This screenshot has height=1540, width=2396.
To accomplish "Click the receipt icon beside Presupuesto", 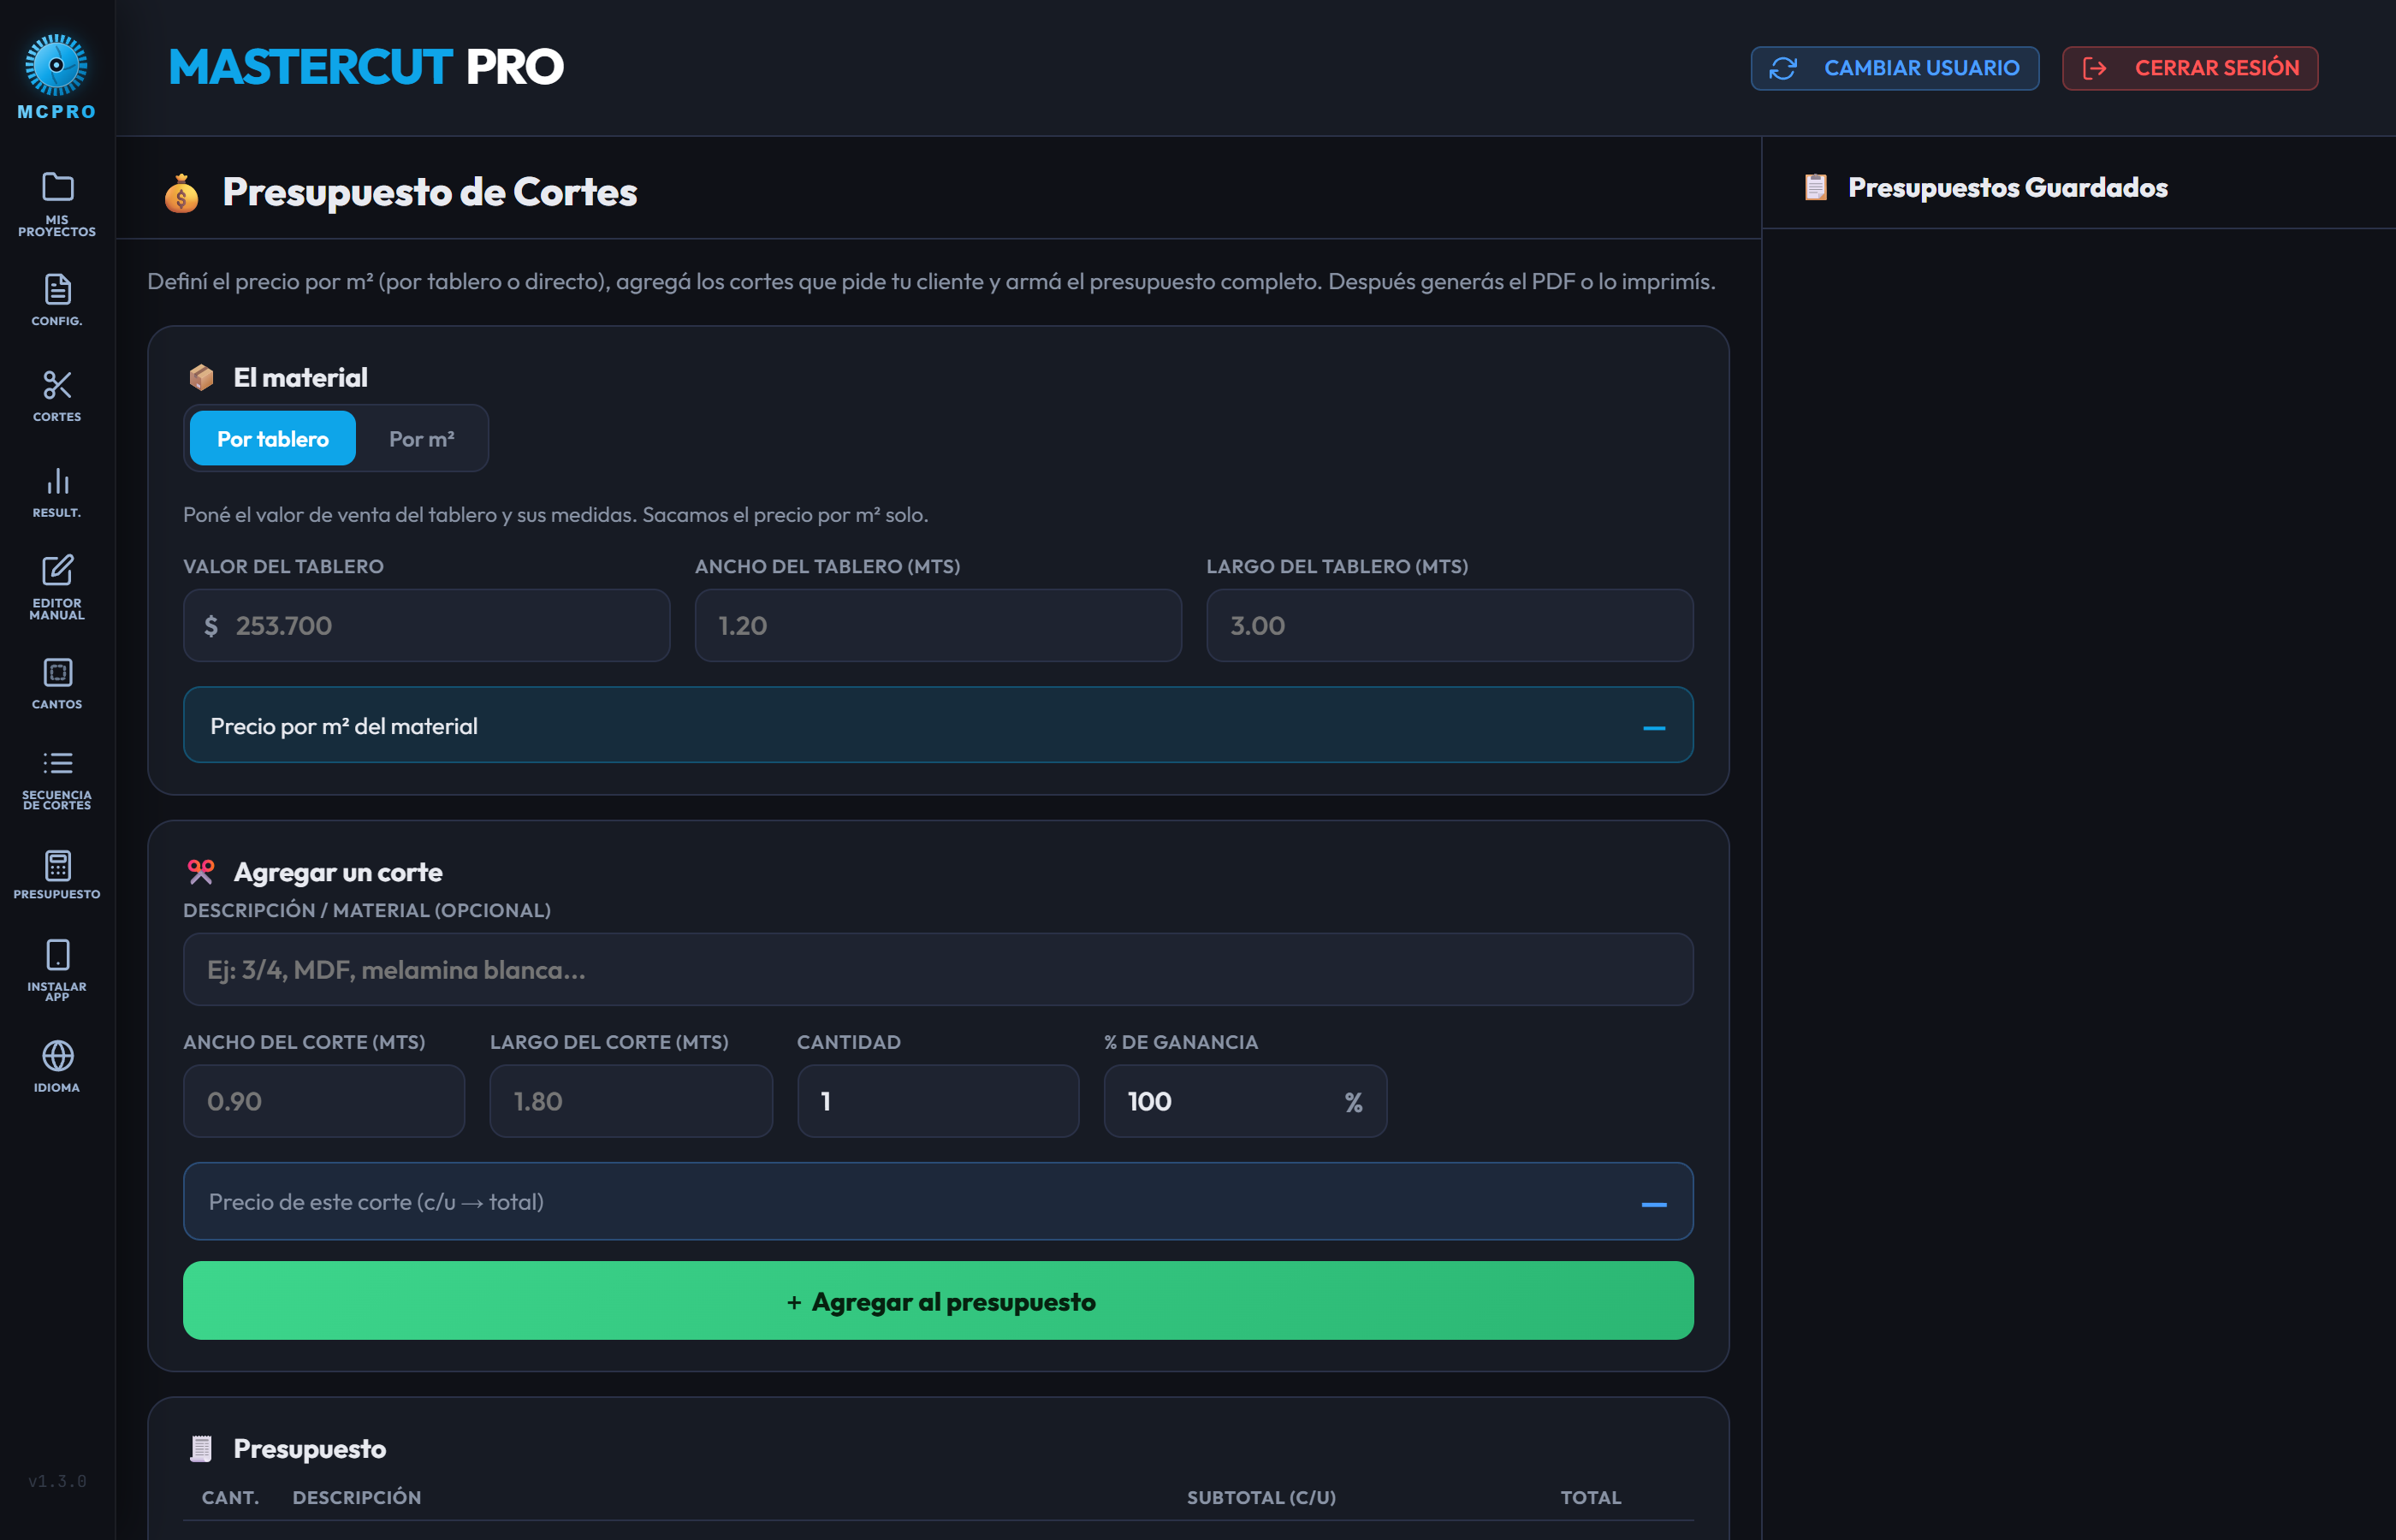I will (x=201, y=1448).
